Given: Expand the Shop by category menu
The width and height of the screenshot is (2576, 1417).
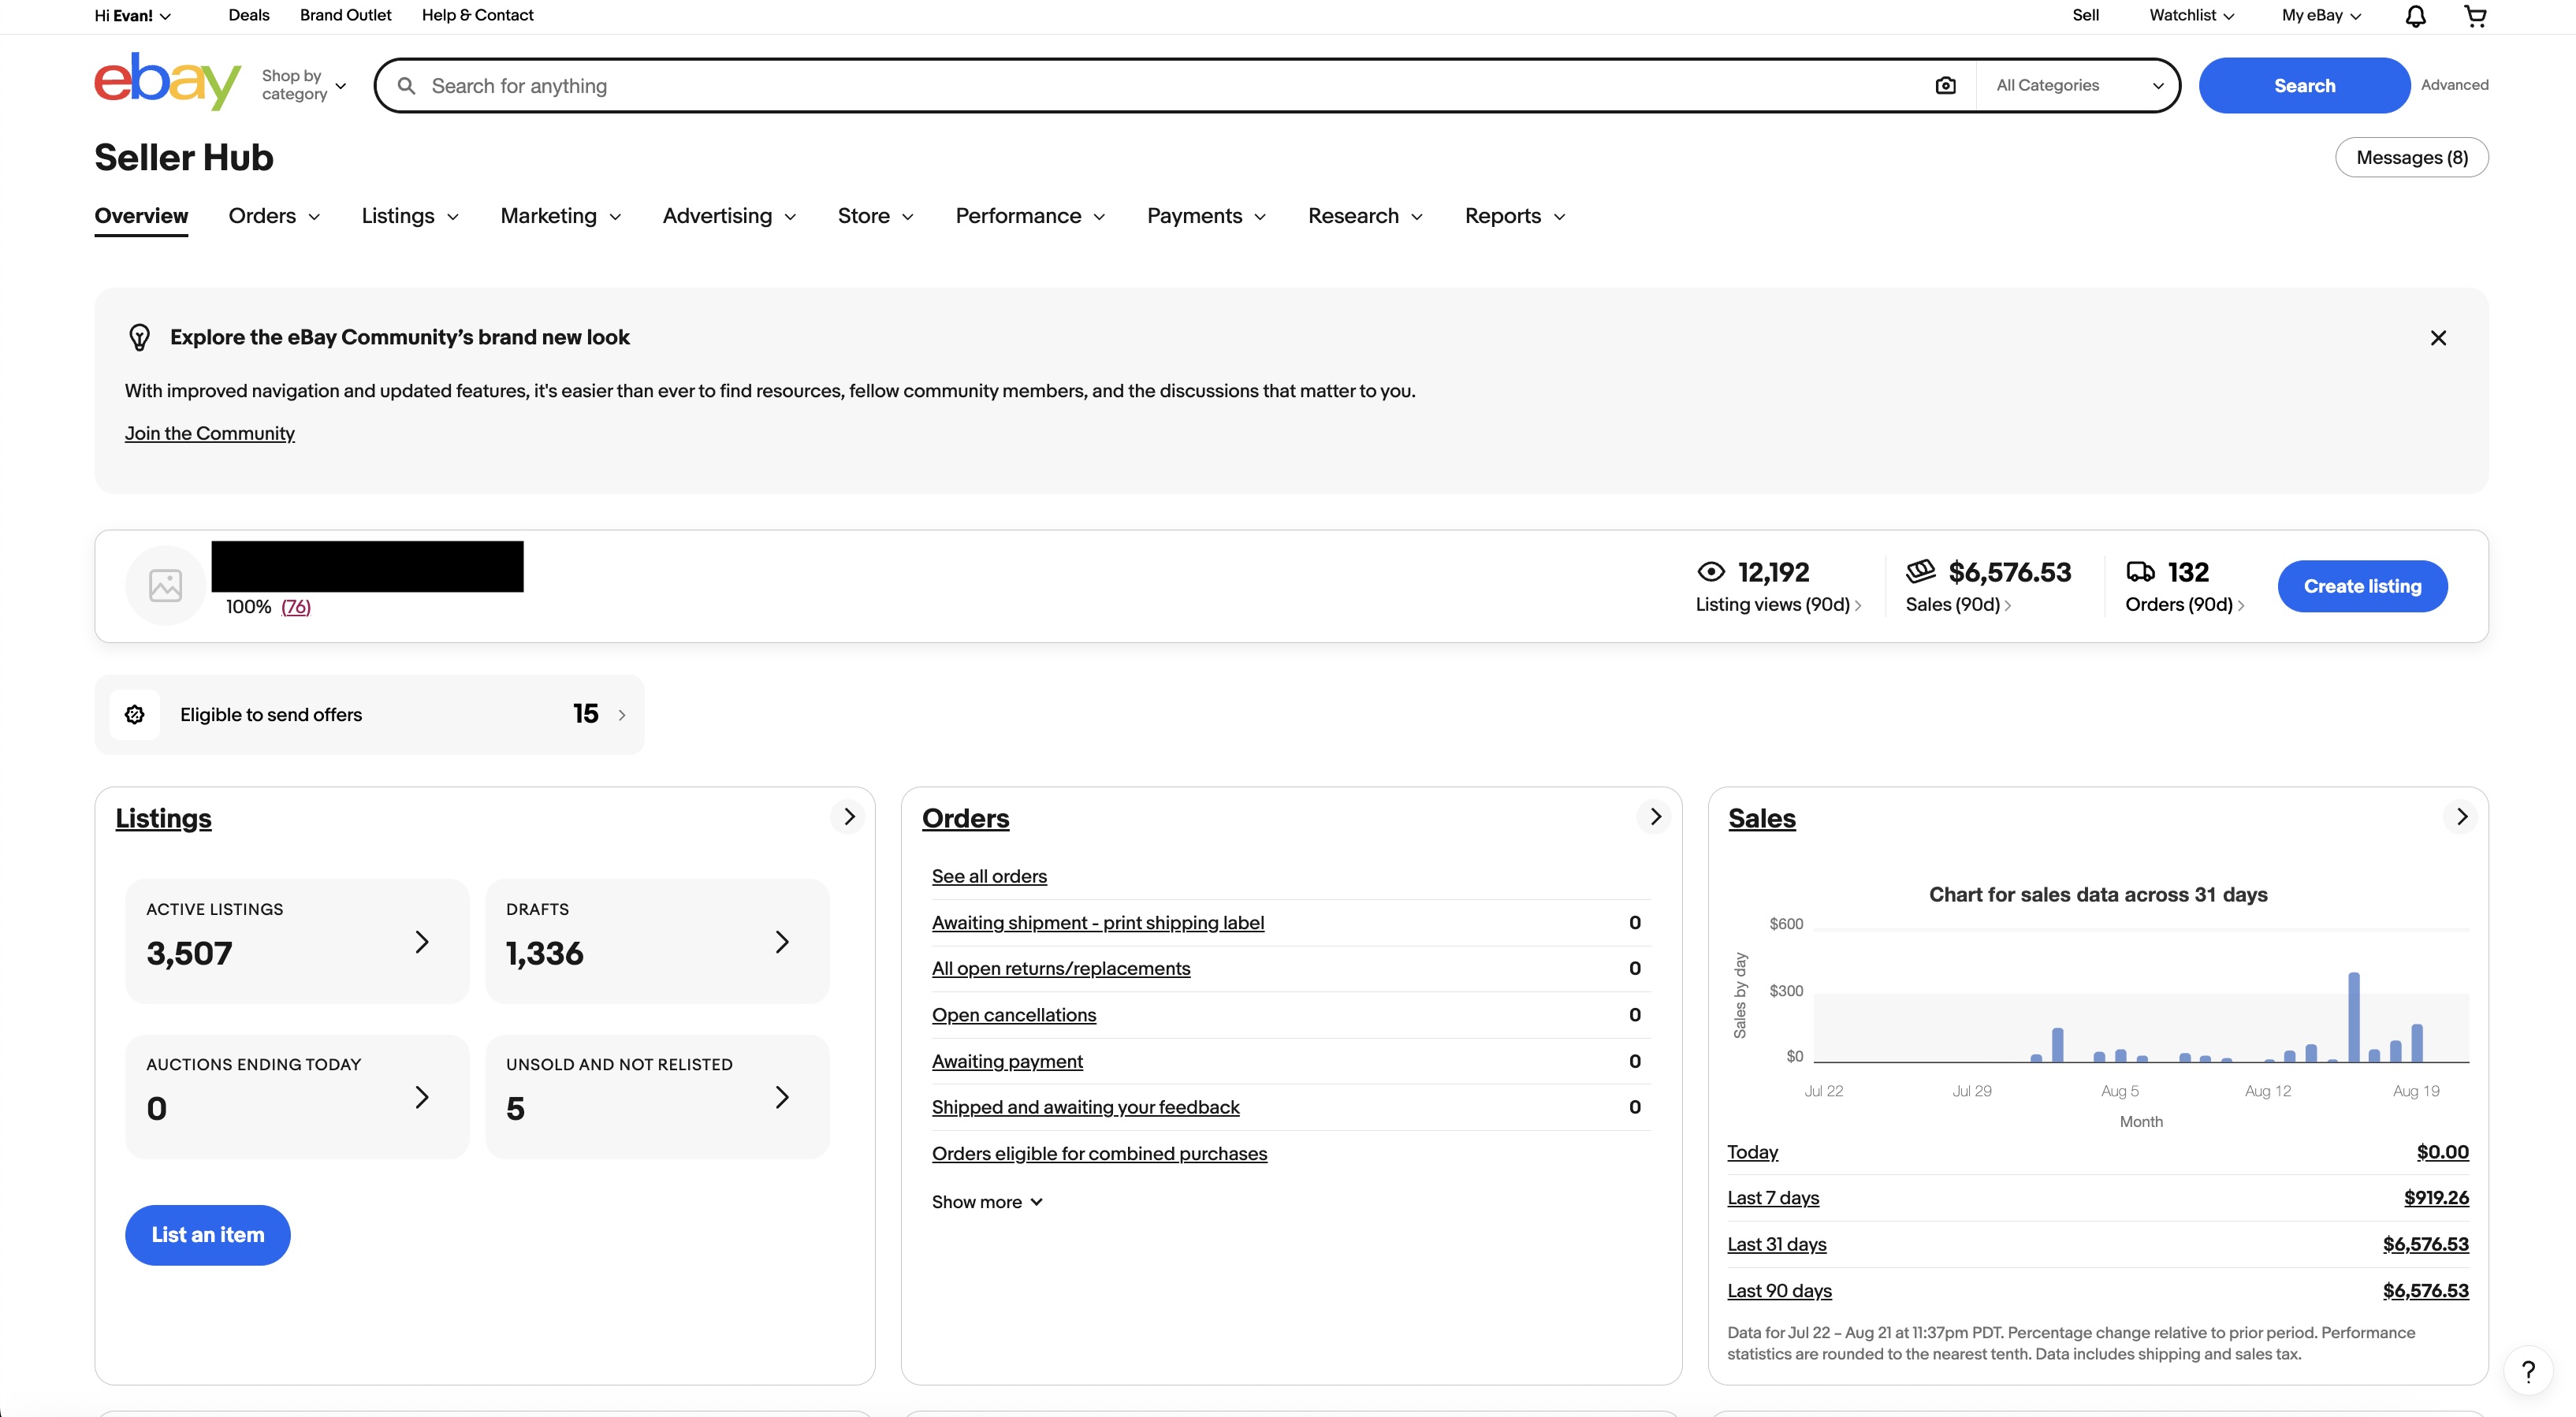Looking at the screenshot, I should pyautogui.click(x=304, y=85).
